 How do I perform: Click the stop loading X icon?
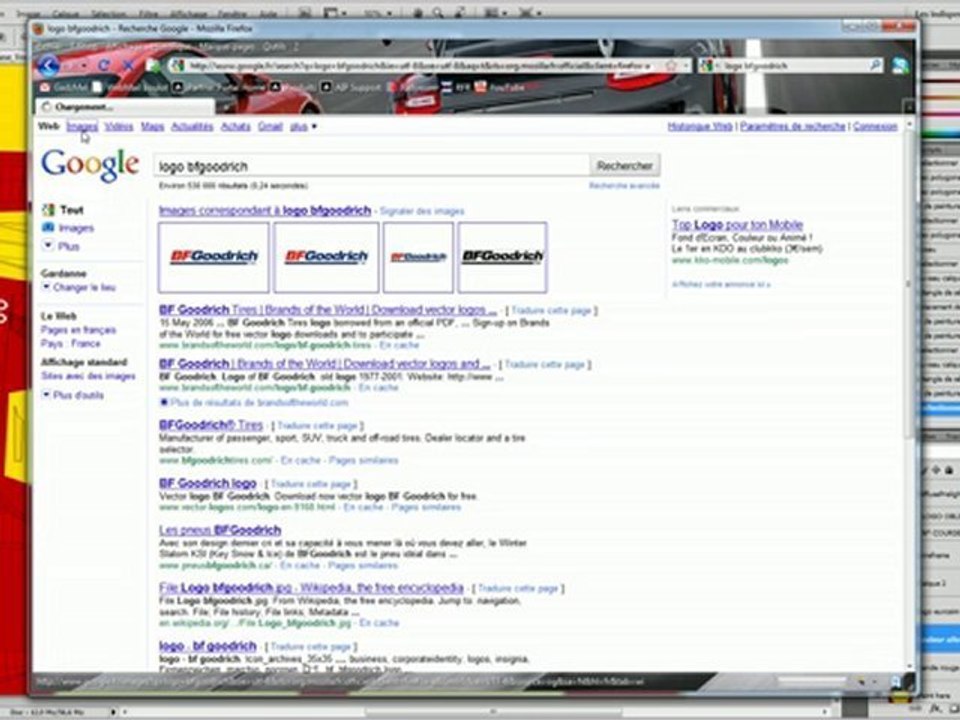pyautogui.click(x=128, y=65)
